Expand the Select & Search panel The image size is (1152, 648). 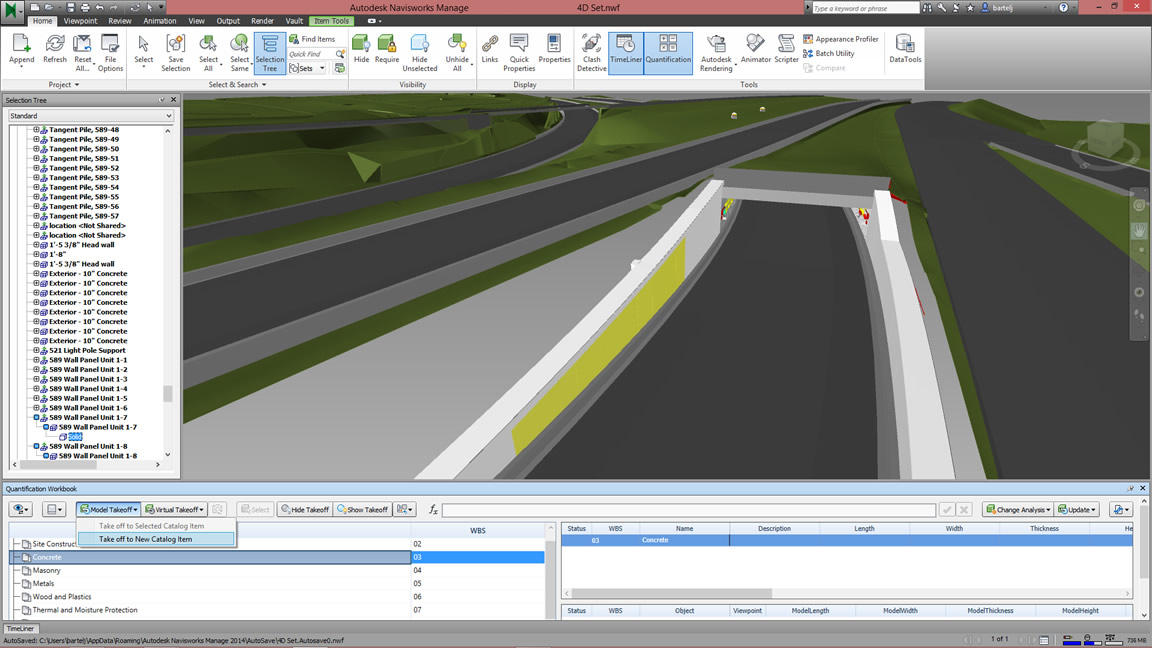(237, 84)
